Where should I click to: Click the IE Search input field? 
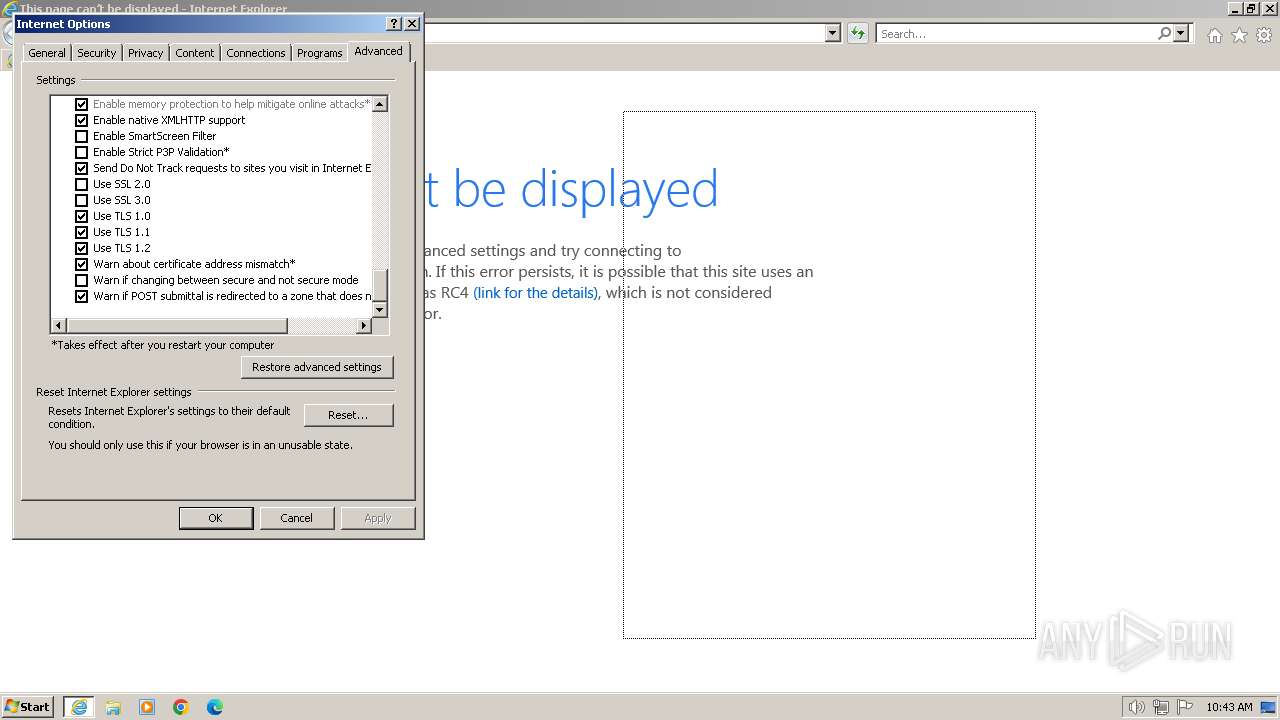click(x=1015, y=33)
